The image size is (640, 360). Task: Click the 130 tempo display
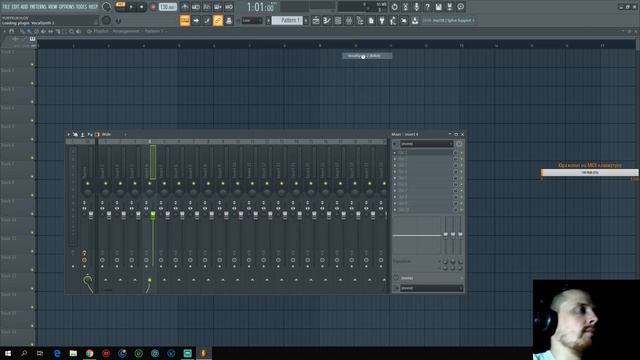click(x=167, y=7)
